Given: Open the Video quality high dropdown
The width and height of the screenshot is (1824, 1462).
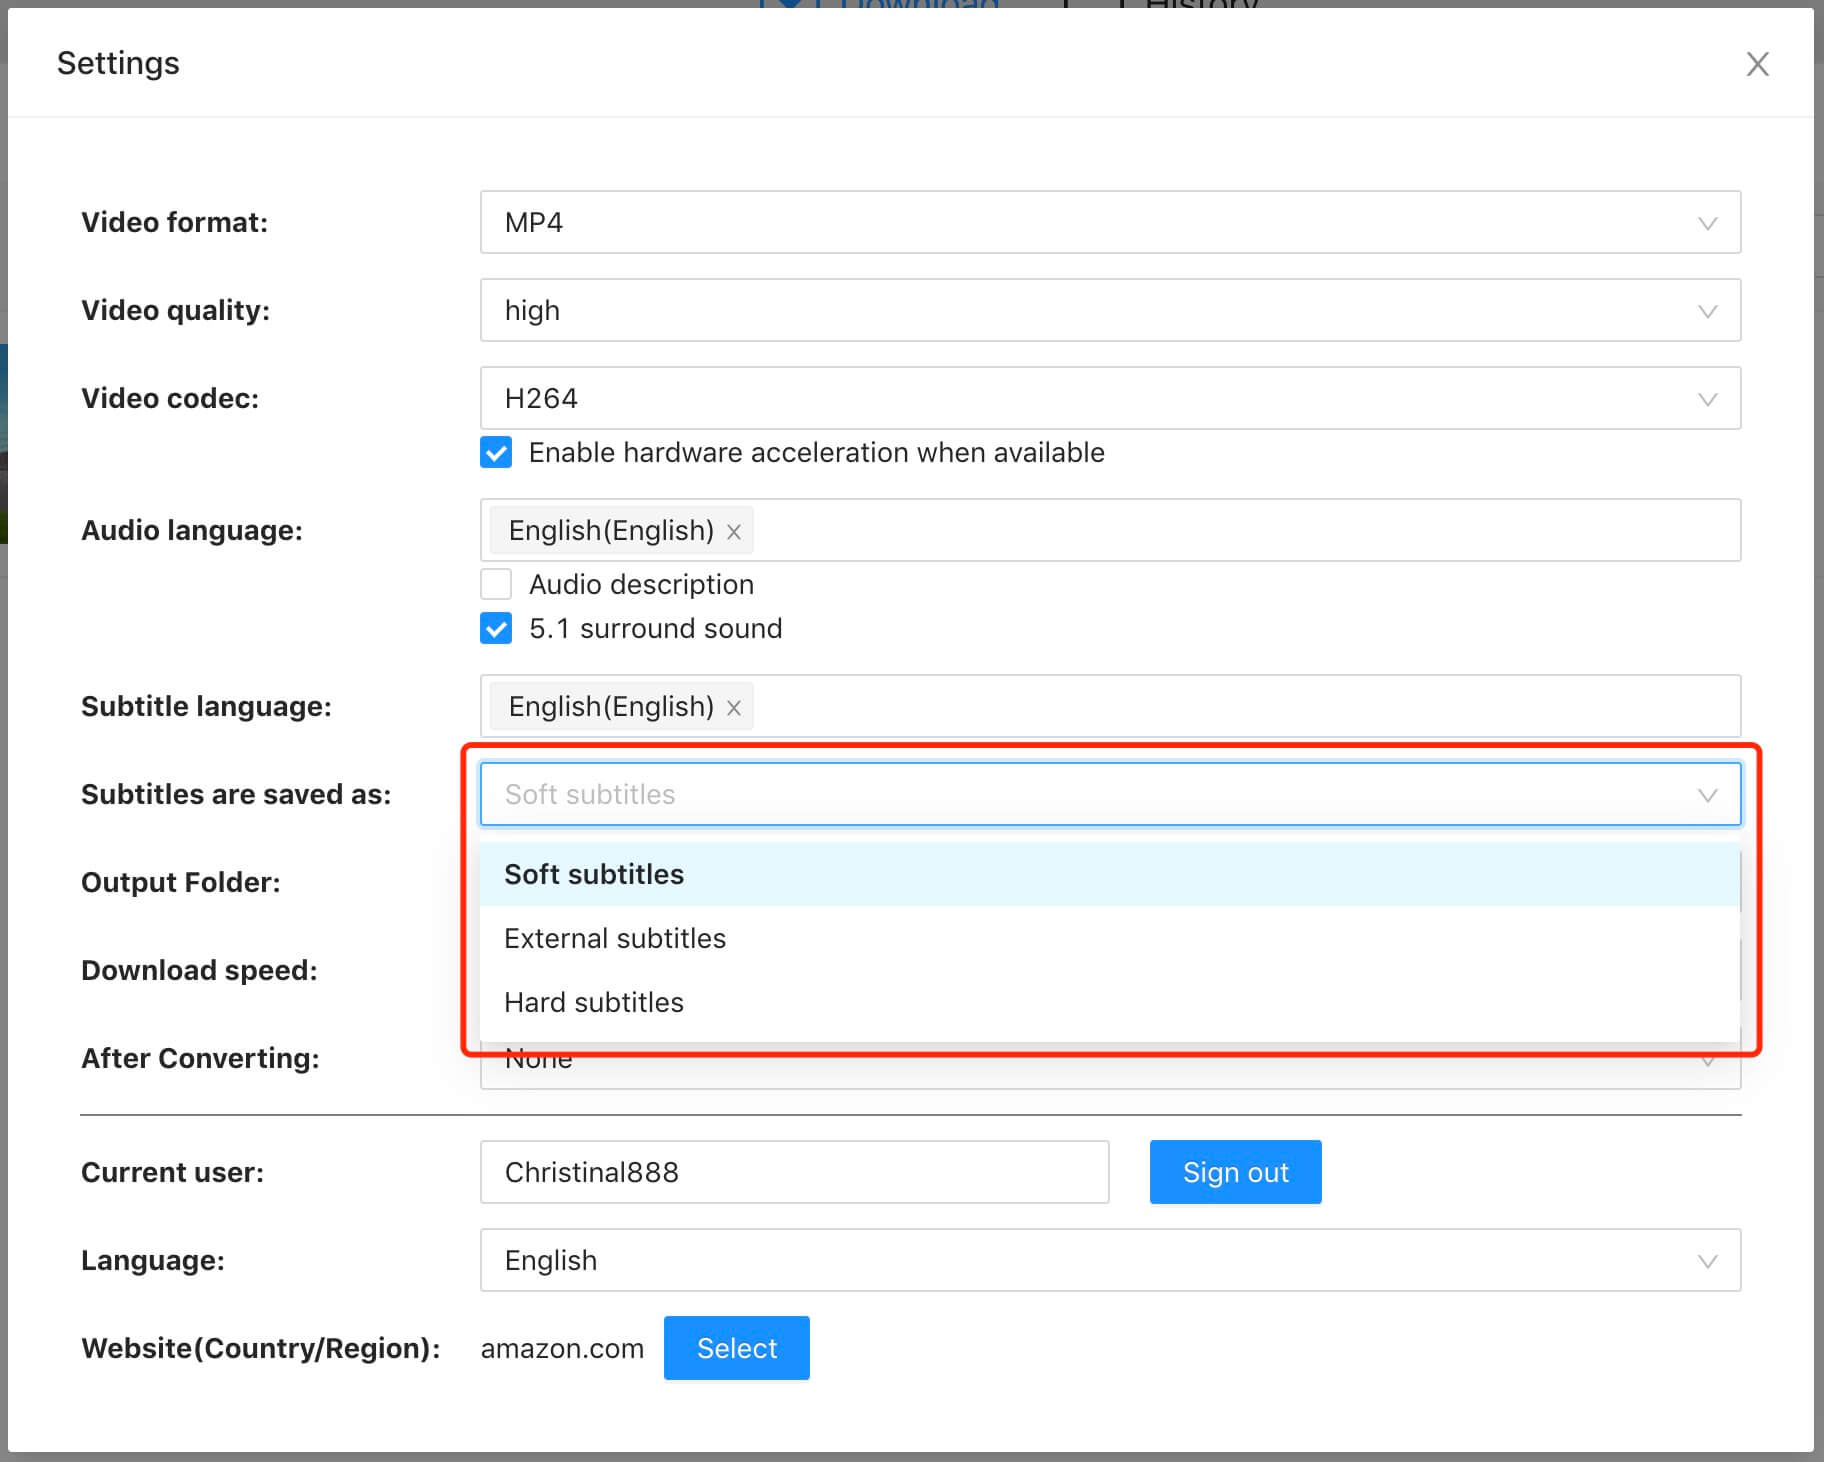Looking at the screenshot, I should pos(1110,310).
